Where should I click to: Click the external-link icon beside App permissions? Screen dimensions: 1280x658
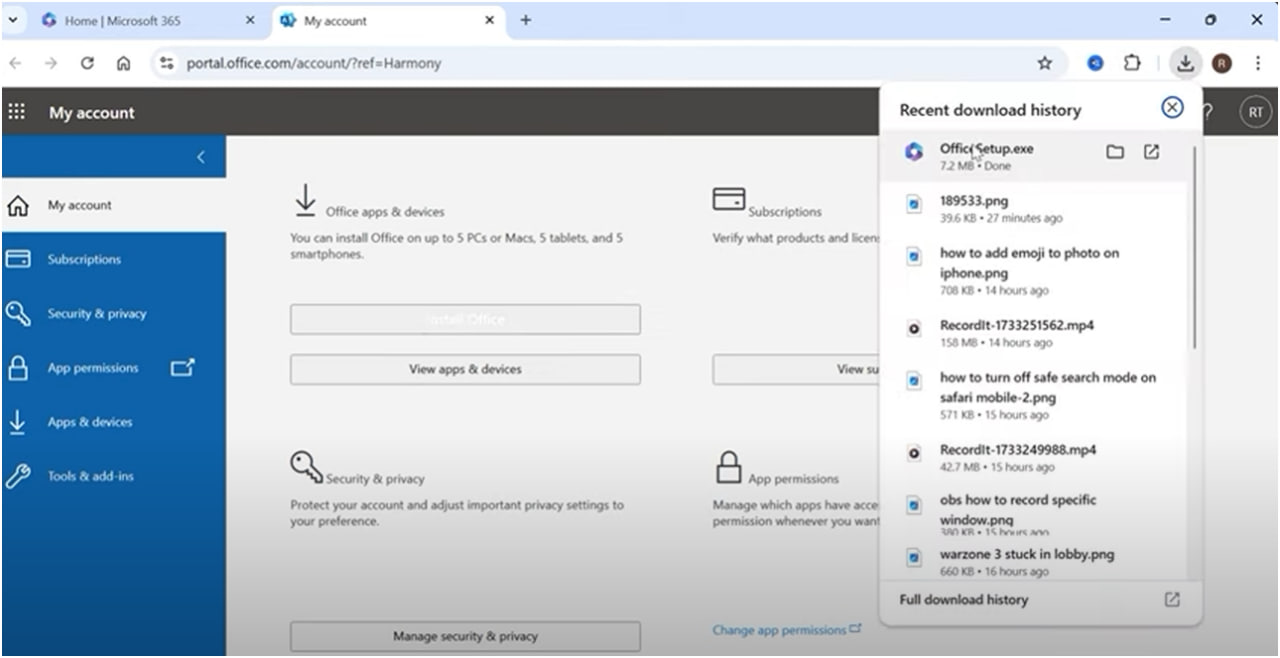tap(182, 368)
